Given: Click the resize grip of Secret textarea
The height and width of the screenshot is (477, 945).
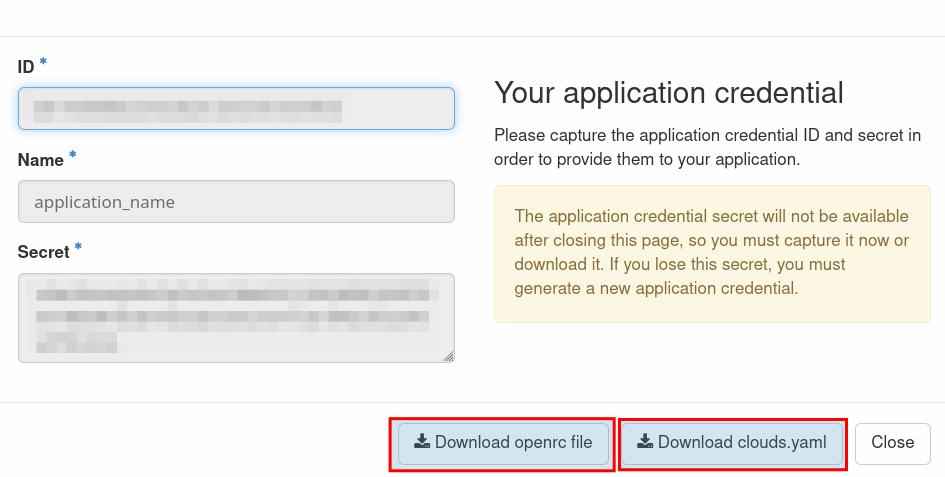Looking at the screenshot, I should point(448,356).
